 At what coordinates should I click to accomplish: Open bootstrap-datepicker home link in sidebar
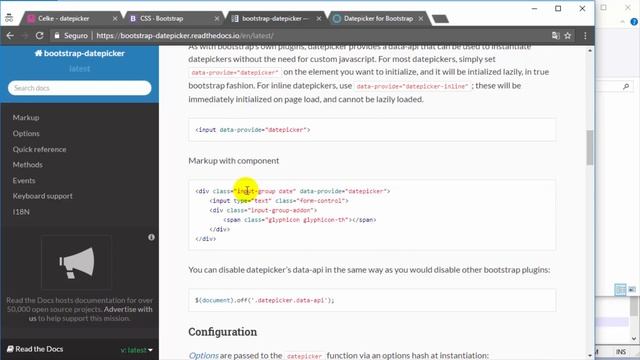click(80, 53)
